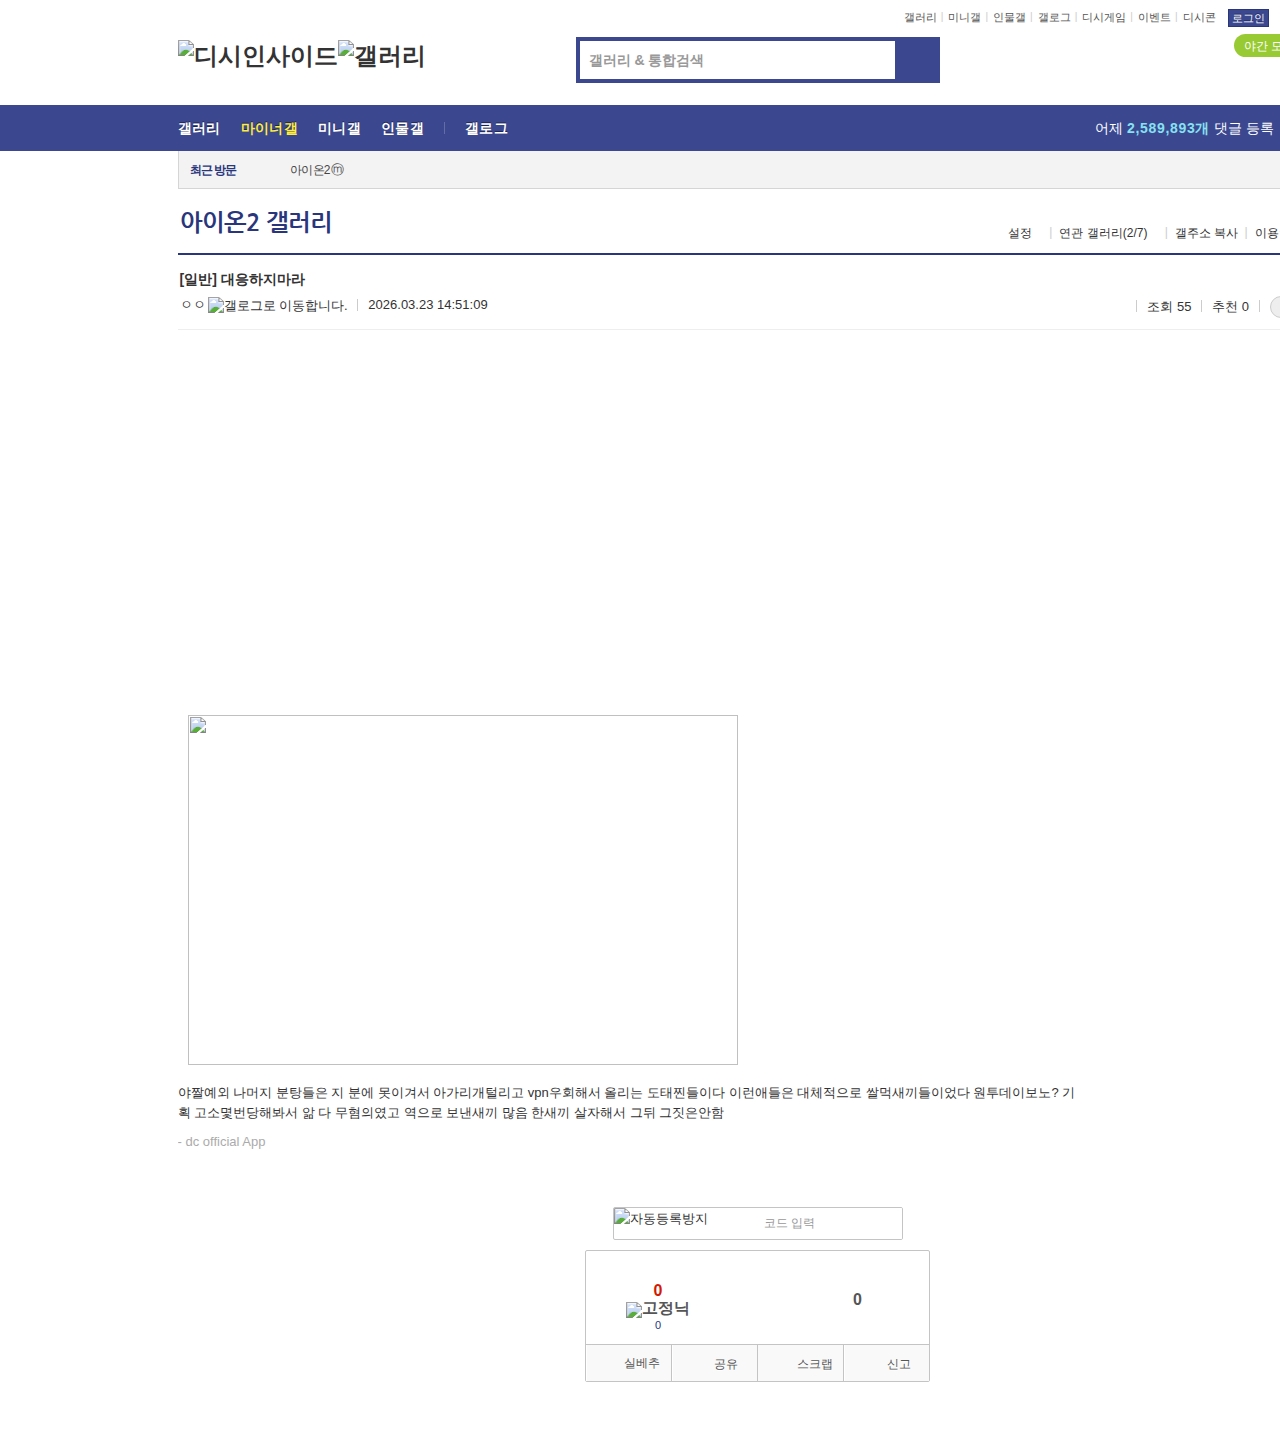Image resolution: width=1280 pixels, height=1440 pixels.
Task: Click the "- dc official App" text
Action: pyautogui.click(x=222, y=1142)
